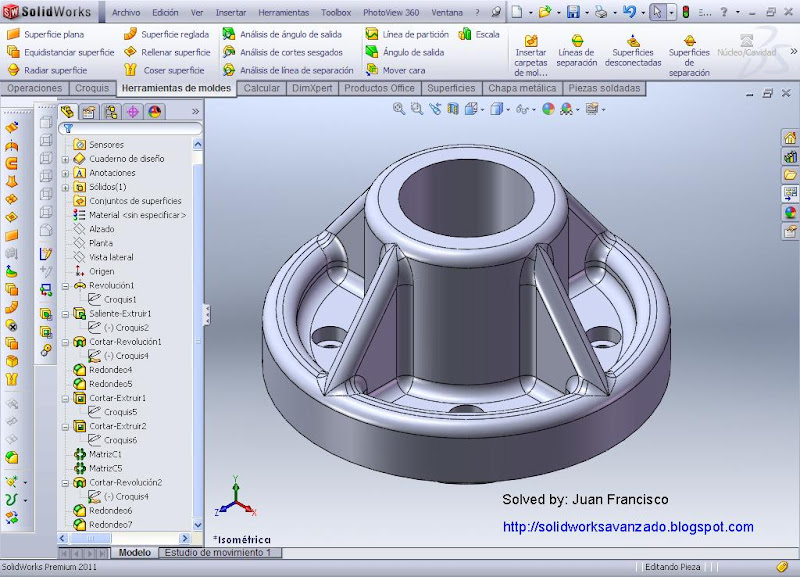Switch to the Croquis tab
This screenshot has width=800, height=577.
coord(92,88)
